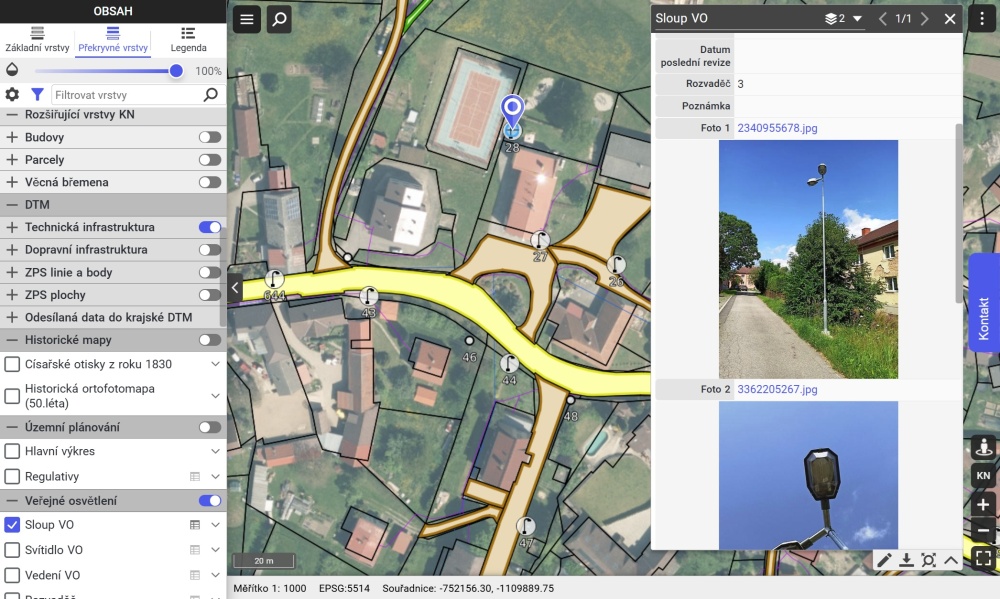Click the download icon below the popup

point(907,560)
